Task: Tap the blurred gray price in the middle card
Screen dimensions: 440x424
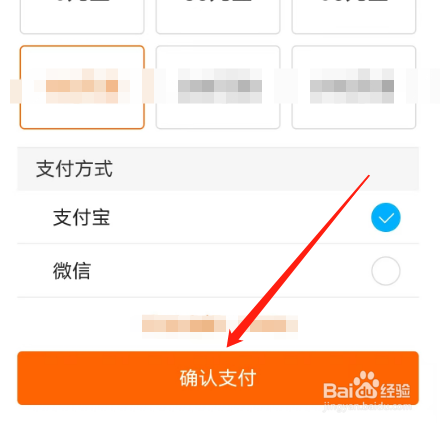Action: pos(220,86)
